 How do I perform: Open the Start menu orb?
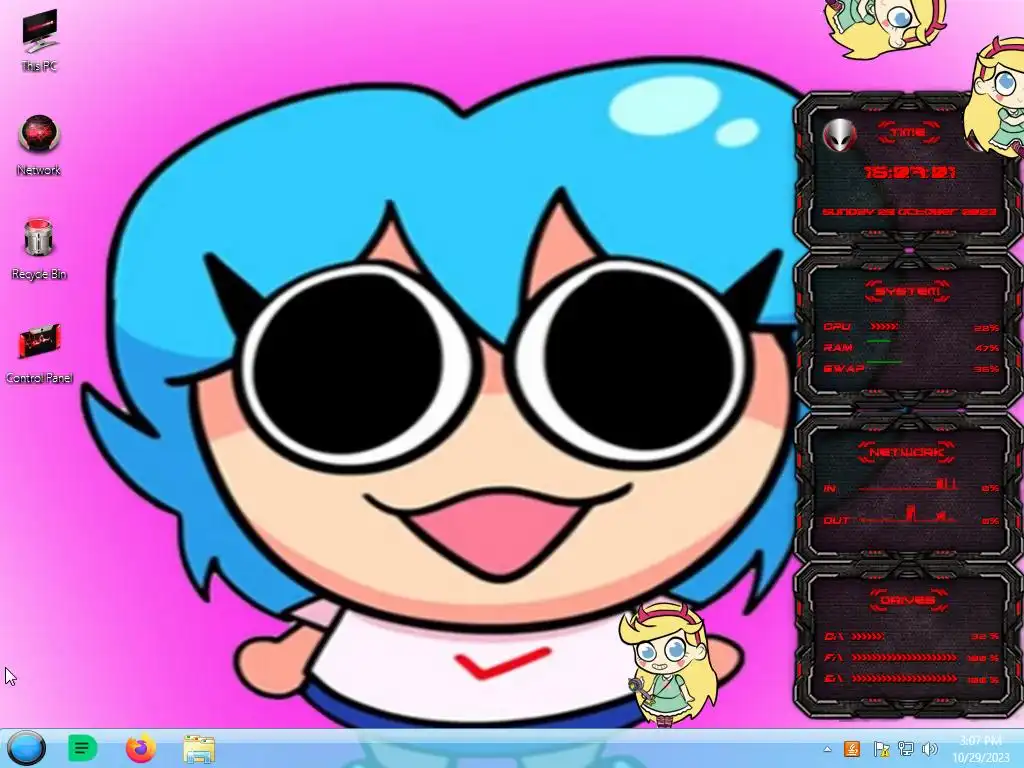tap(27, 748)
